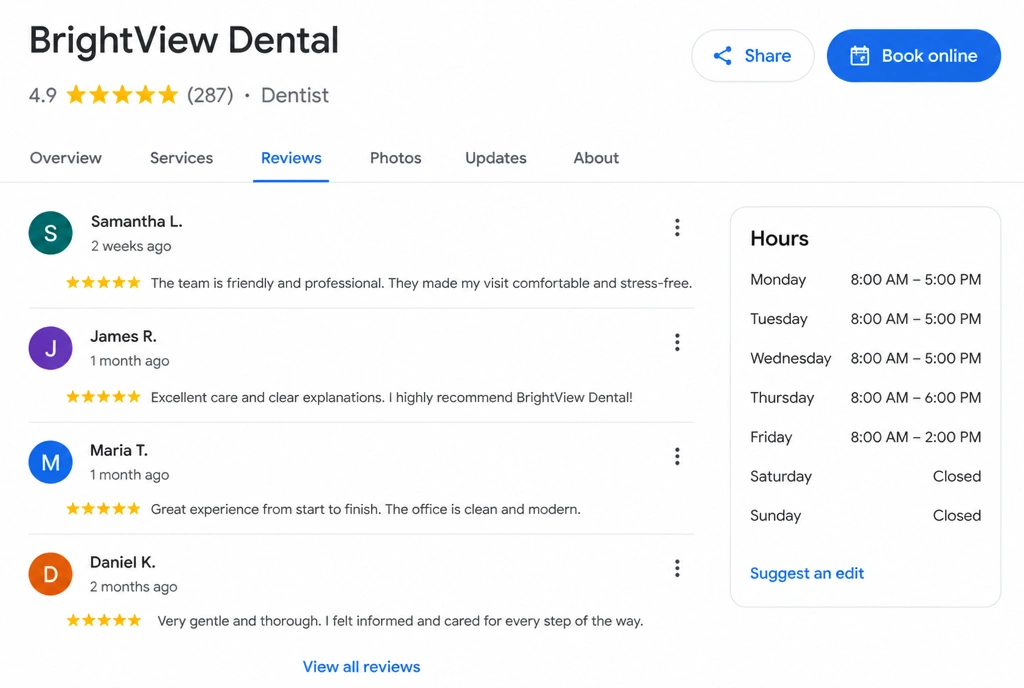The image size is (1024, 688).
Task: Click the overall 4.9 star rating stars
Action: [x=122, y=95]
